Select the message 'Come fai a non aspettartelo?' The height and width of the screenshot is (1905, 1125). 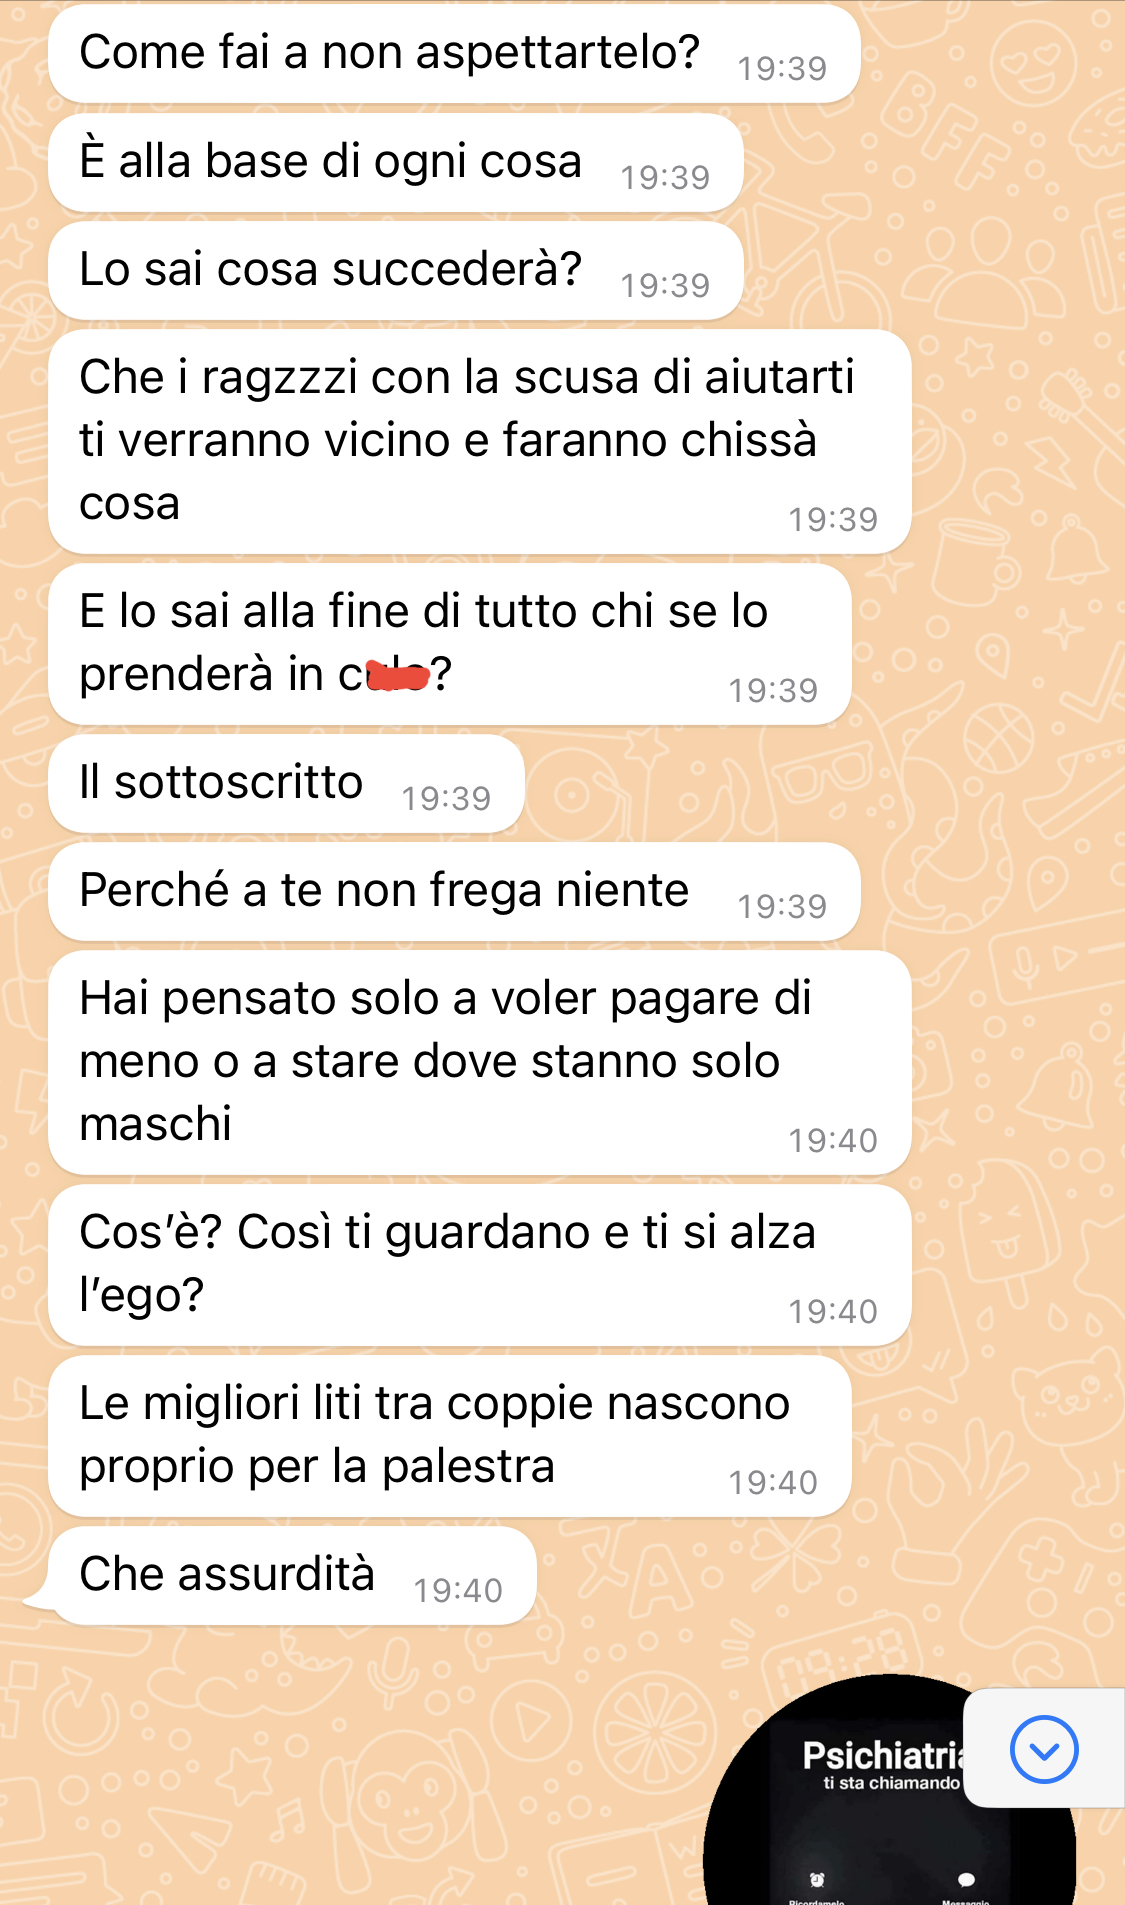point(454,54)
